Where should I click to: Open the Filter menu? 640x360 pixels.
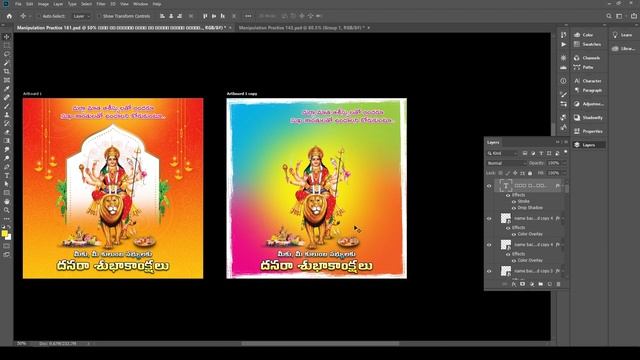[101, 4]
